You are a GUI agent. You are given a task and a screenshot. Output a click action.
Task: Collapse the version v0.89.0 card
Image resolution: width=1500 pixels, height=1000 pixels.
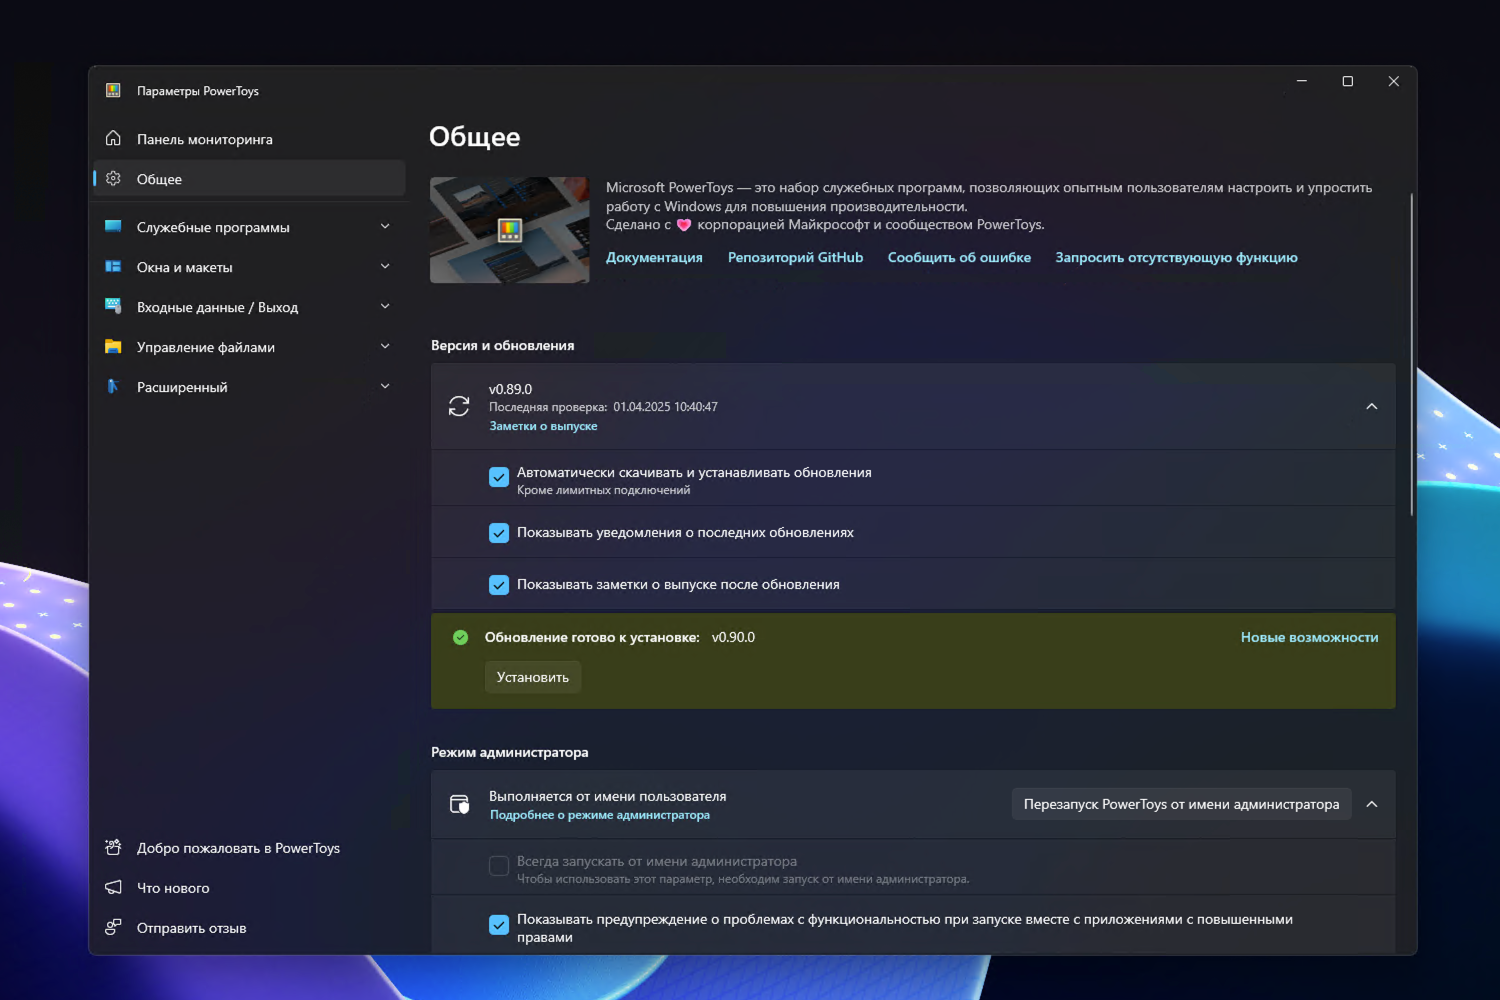tap(1372, 406)
